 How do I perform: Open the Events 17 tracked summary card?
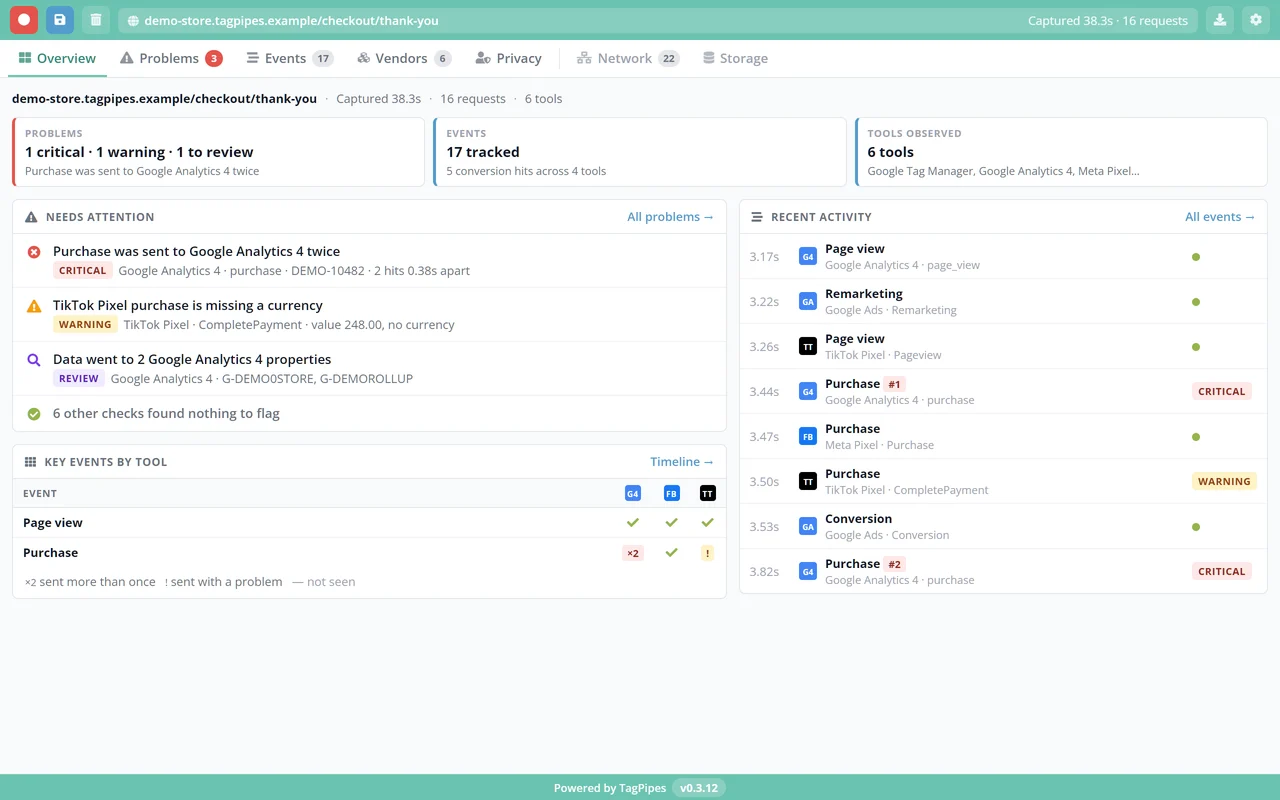(x=640, y=152)
